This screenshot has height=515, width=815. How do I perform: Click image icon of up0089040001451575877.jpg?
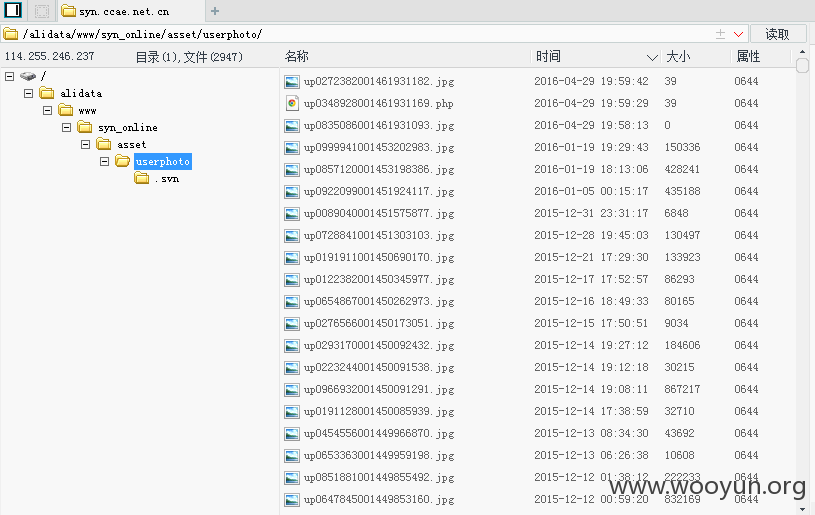292,214
